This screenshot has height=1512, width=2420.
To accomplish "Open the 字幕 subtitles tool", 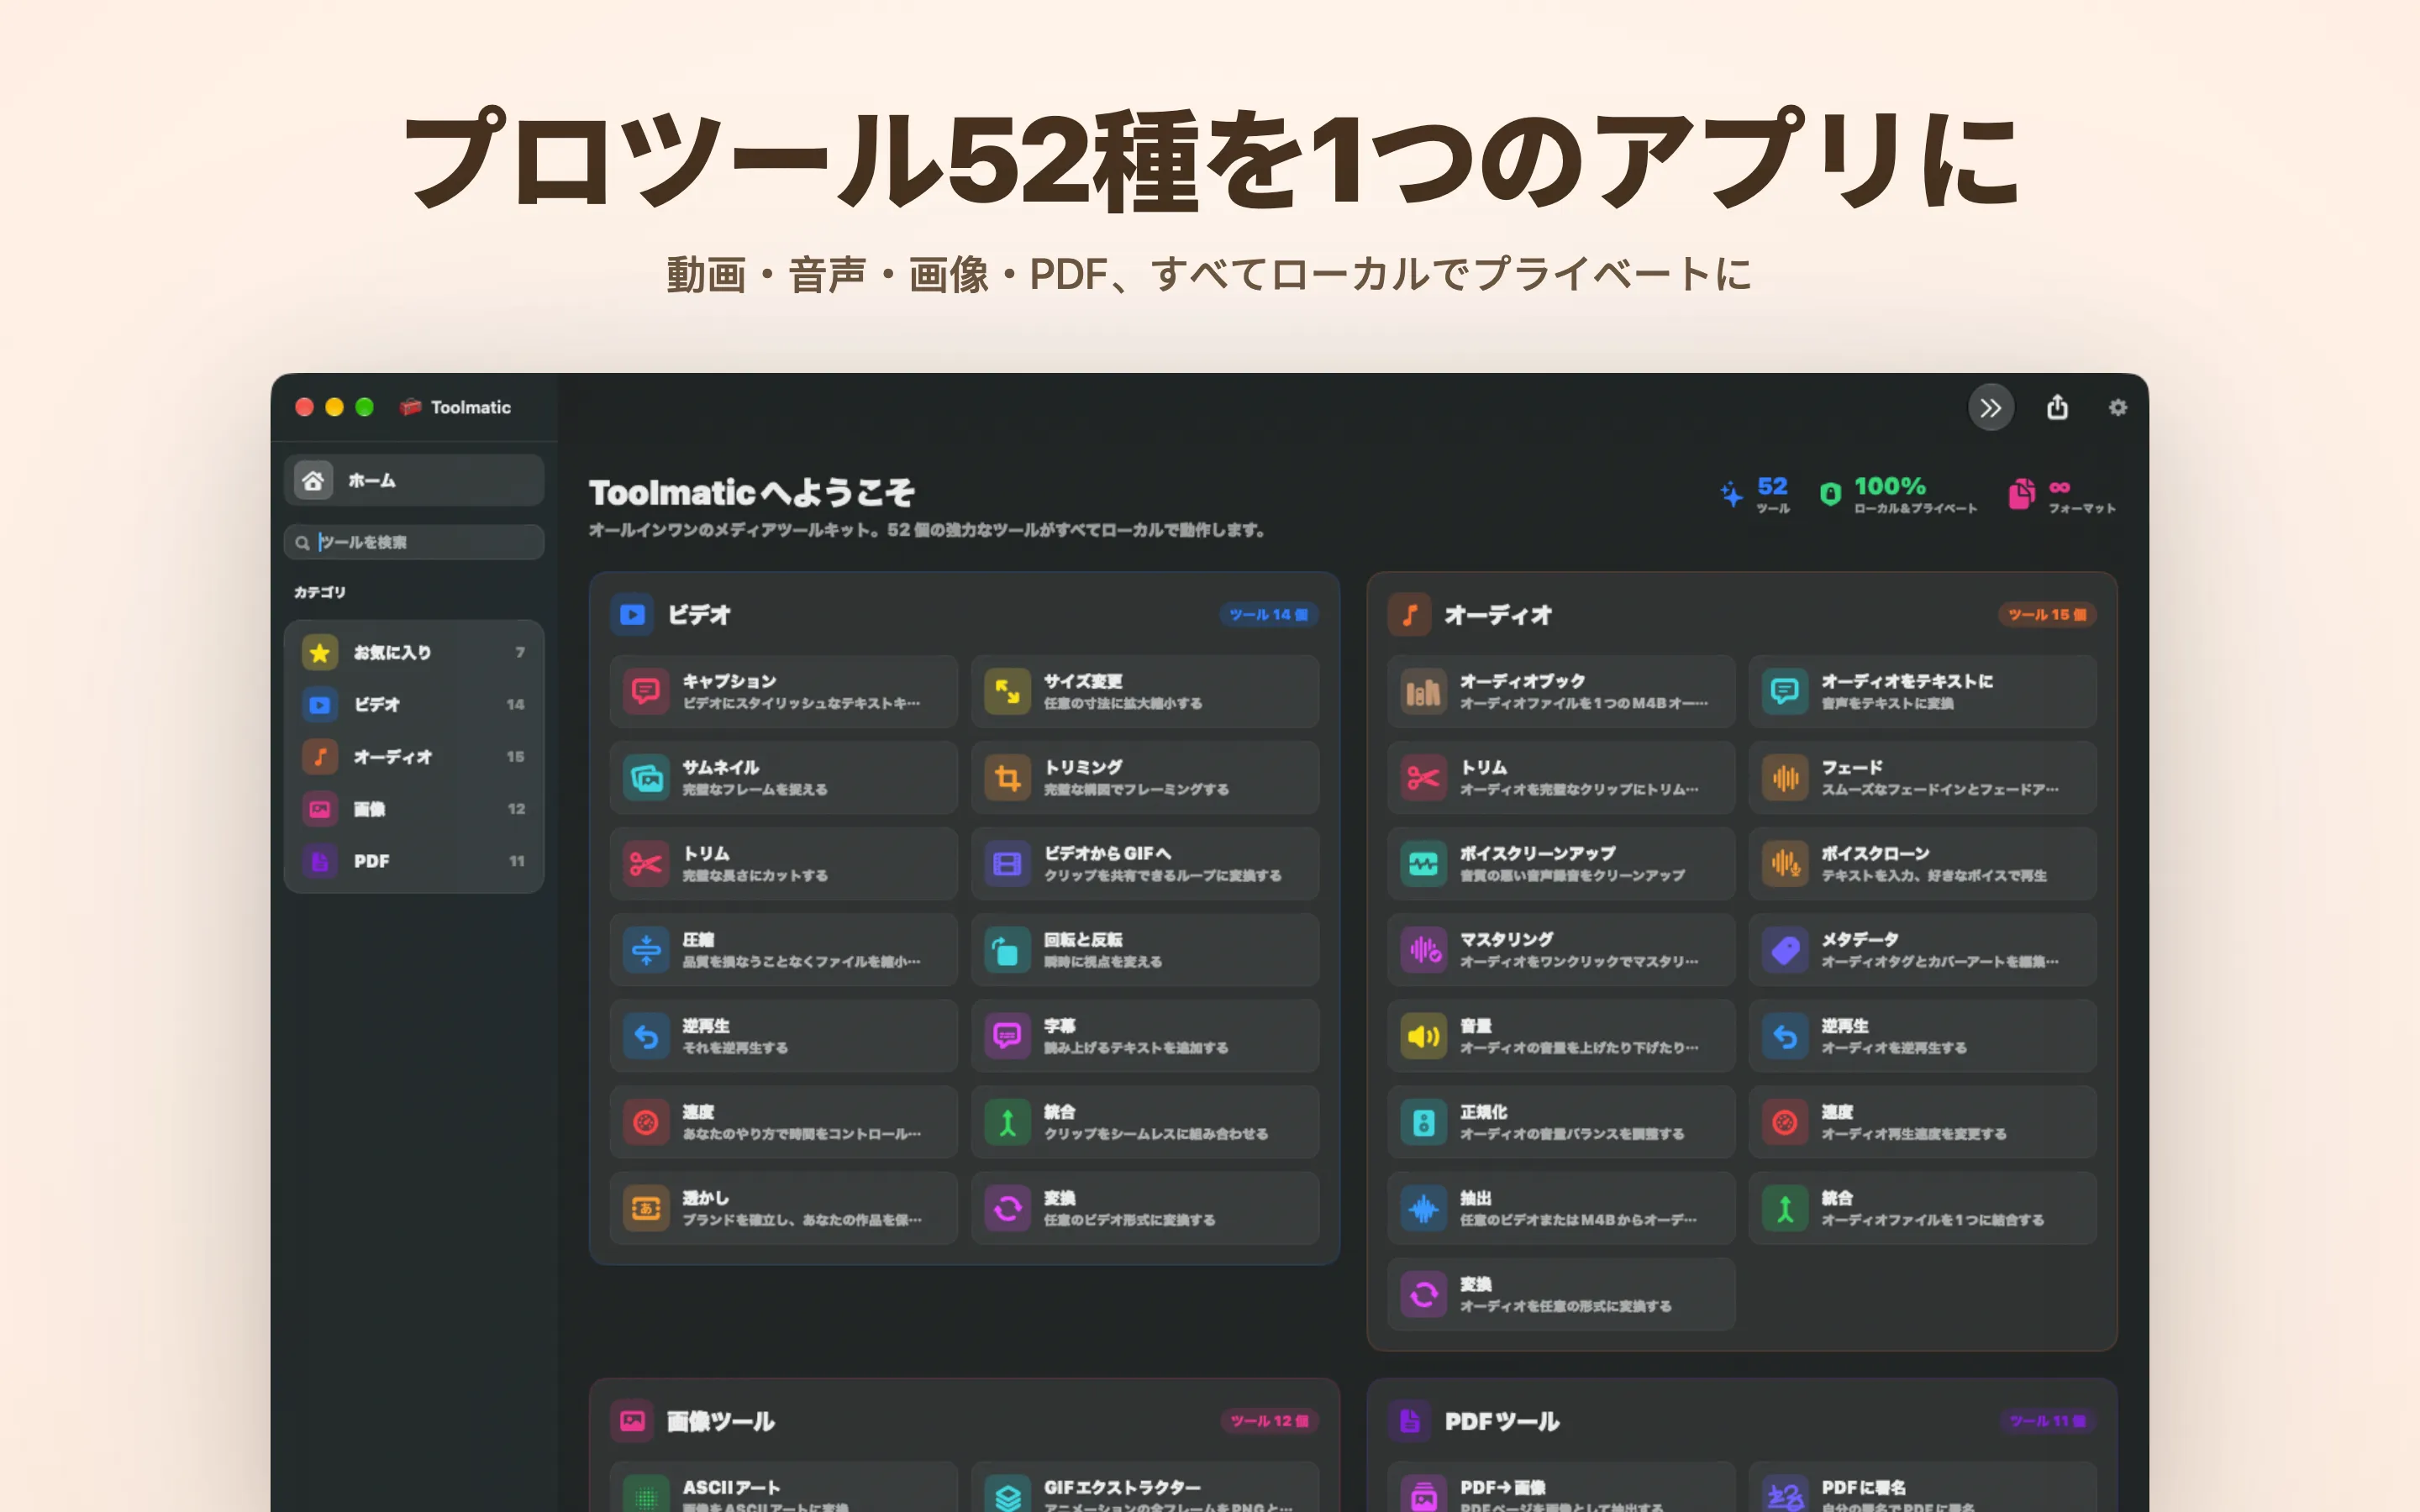I will 1145,1035.
